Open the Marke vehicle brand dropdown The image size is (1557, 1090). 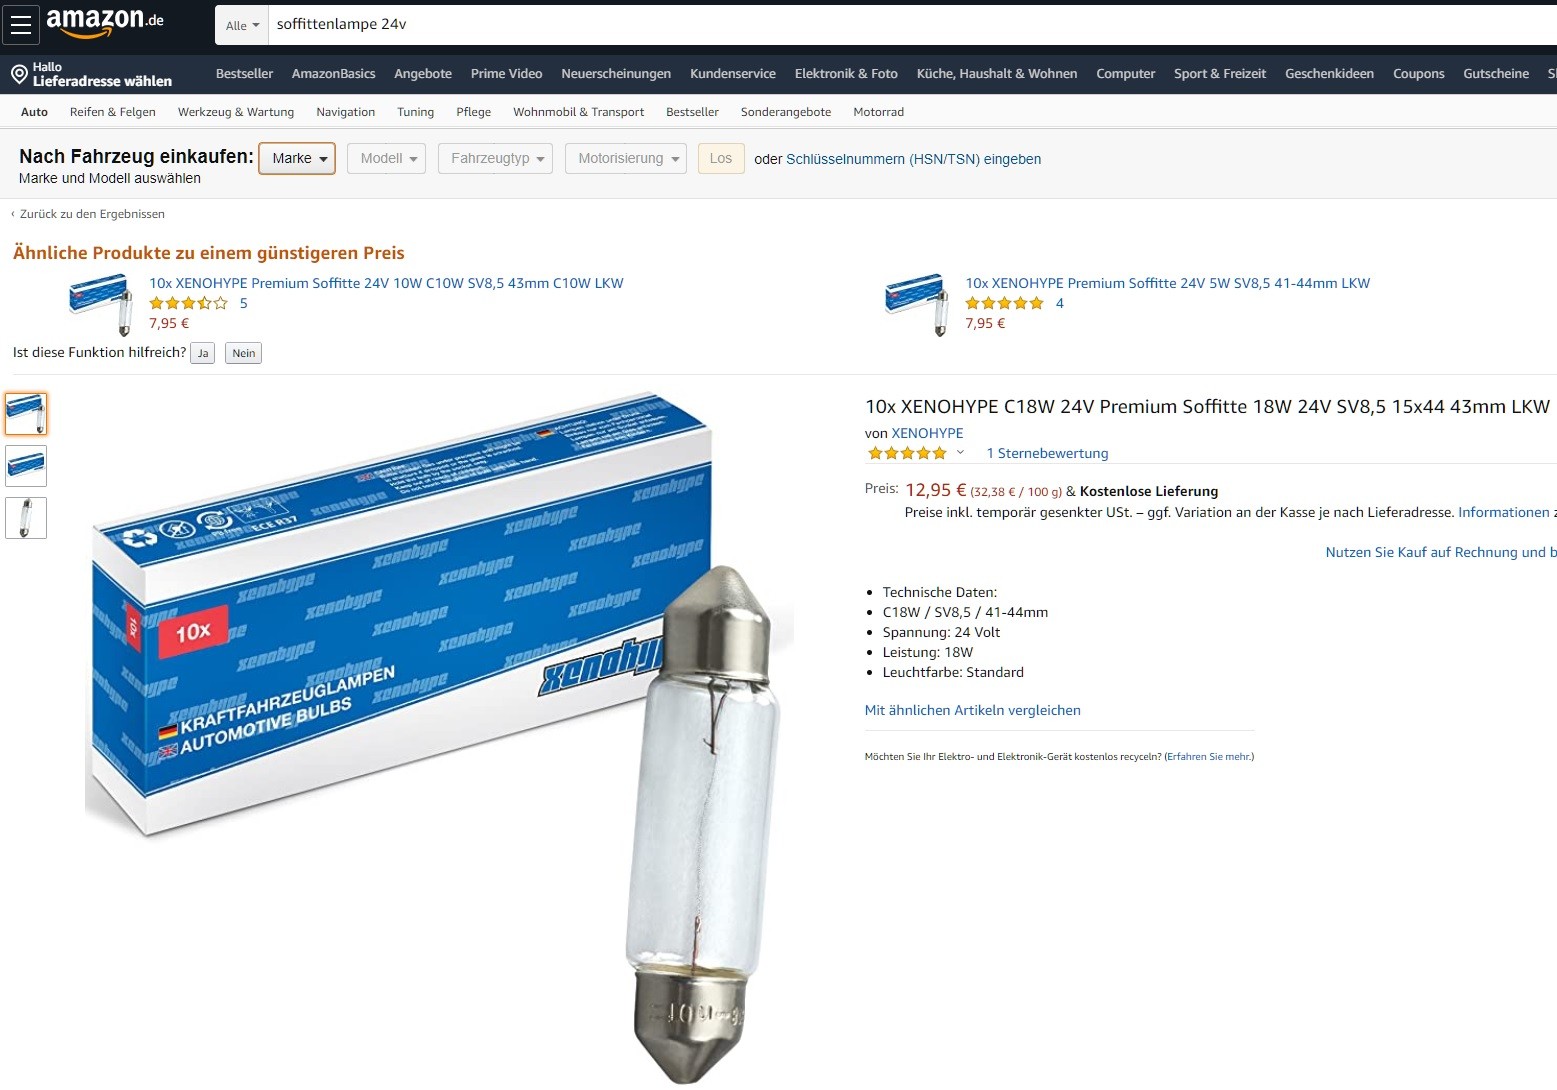pos(297,158)
